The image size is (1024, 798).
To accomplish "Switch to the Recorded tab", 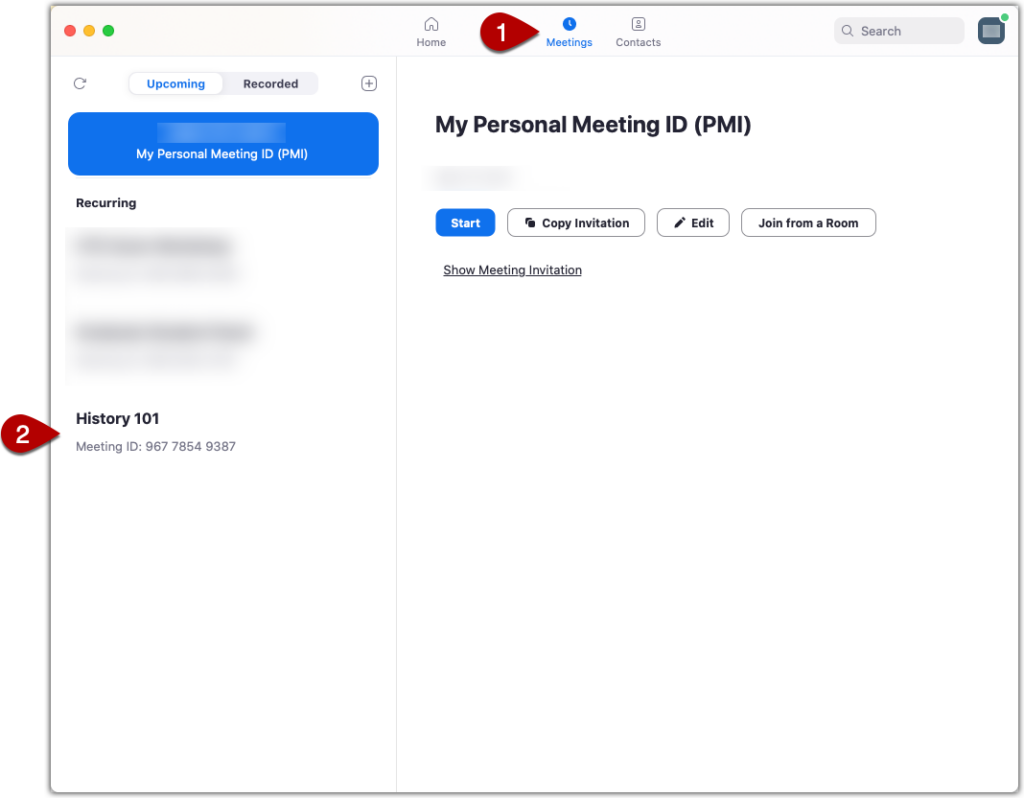I will click(270, 83).
